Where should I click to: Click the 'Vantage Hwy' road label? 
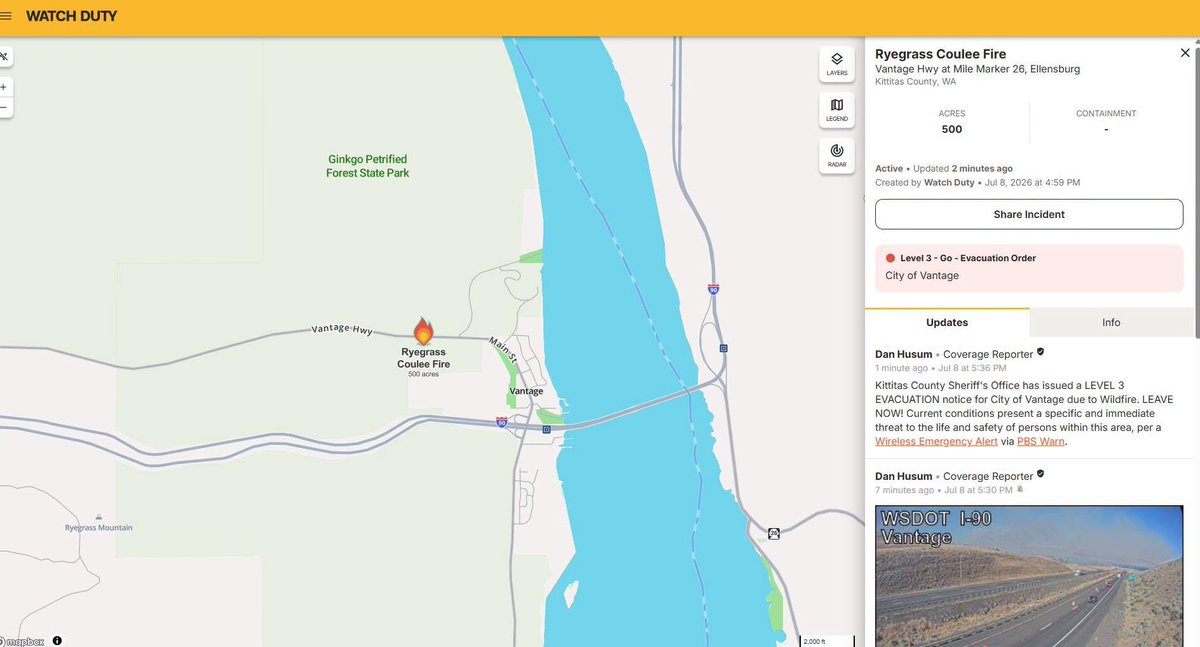pos(342,329)
